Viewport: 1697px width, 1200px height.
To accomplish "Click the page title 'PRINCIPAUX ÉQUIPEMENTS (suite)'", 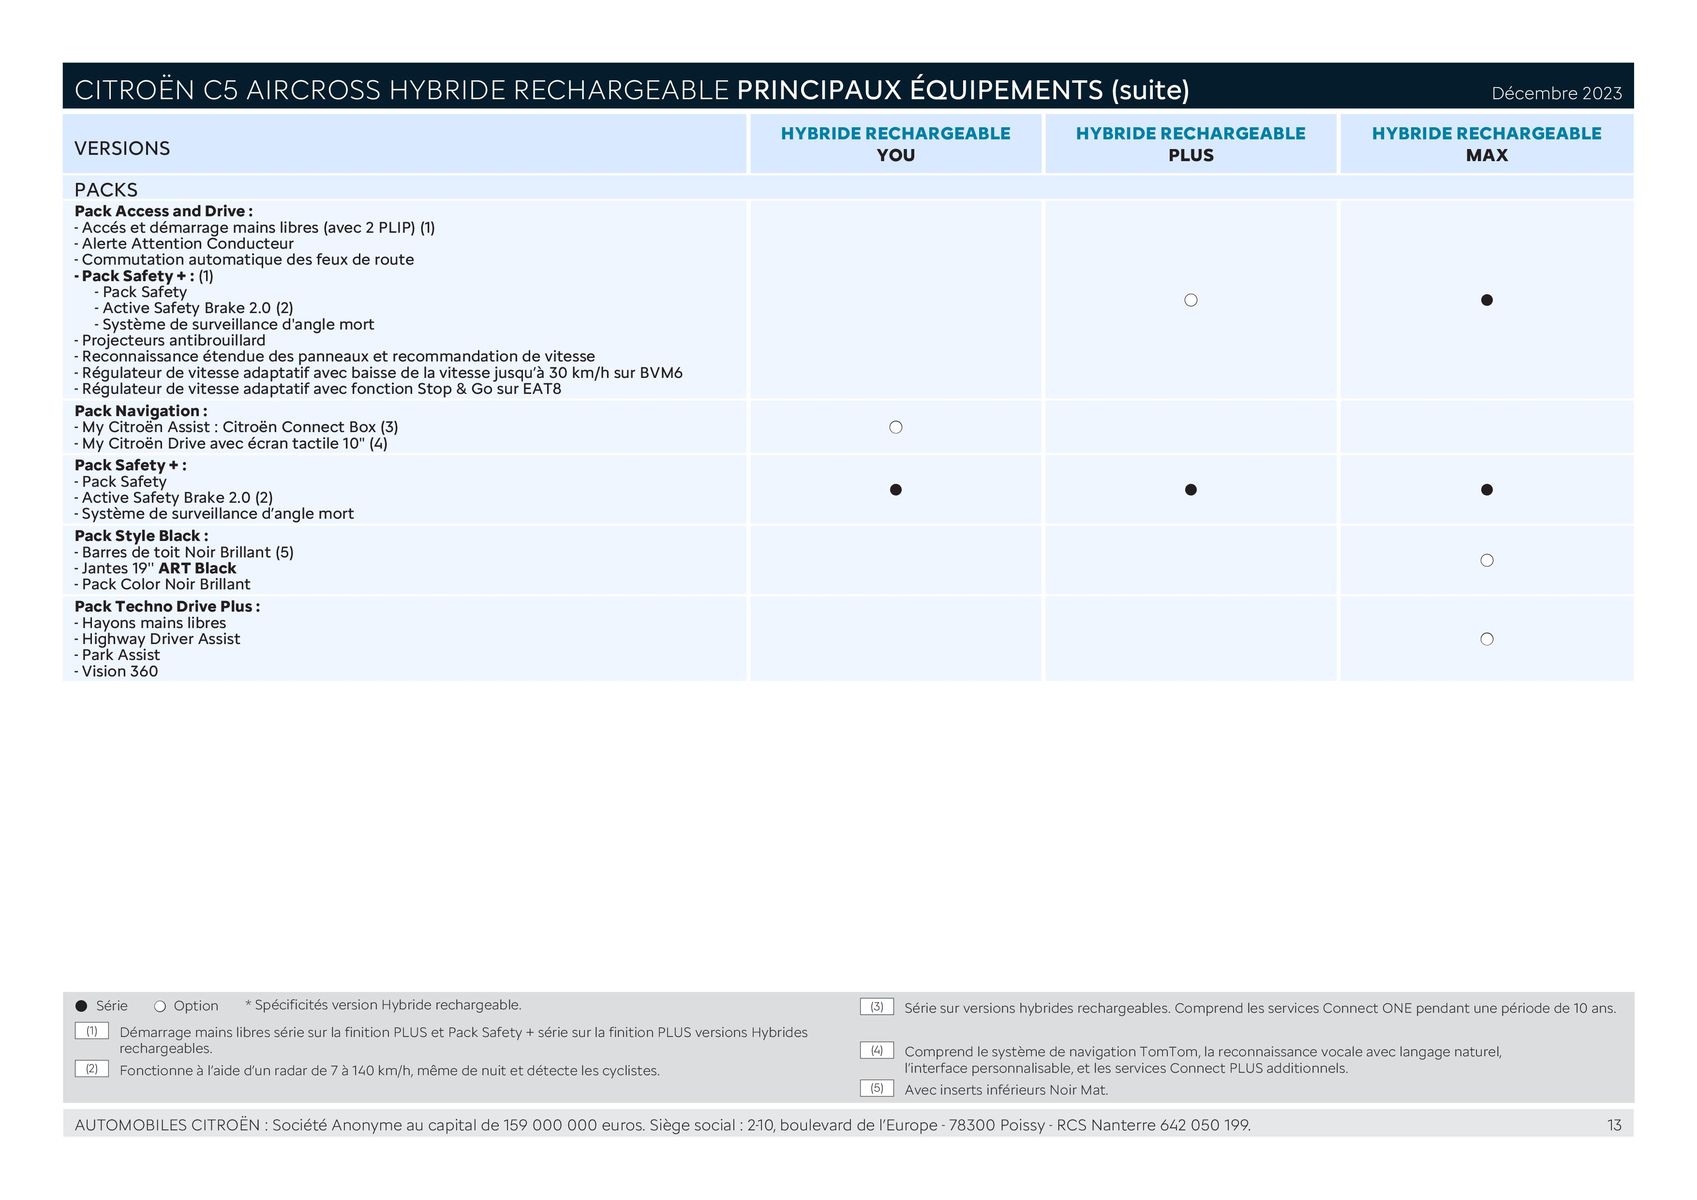I will pos(963,90).
